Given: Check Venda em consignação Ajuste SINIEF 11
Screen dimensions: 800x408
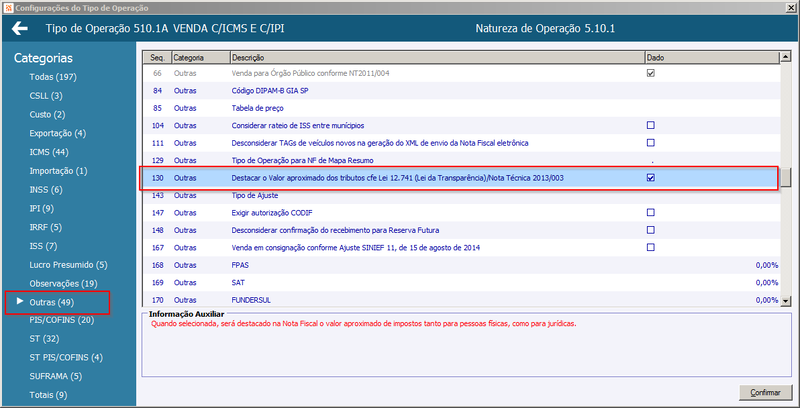Looking at the screenshot, I should (x=651, y=247).
